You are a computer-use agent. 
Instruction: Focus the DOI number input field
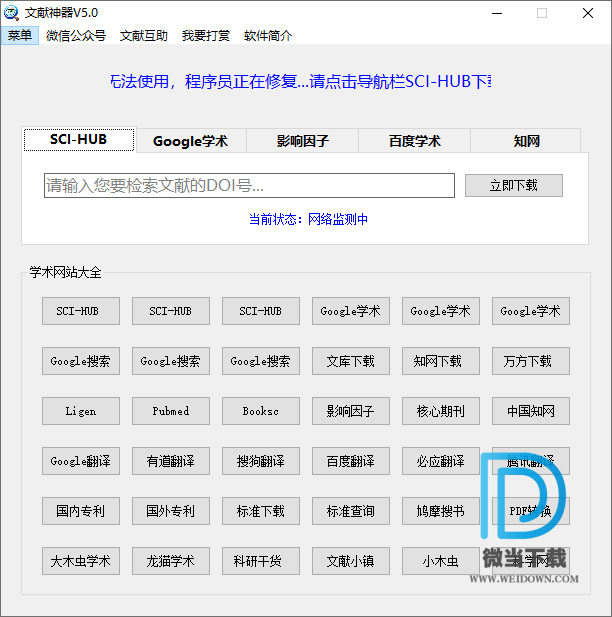coord(249,185)
